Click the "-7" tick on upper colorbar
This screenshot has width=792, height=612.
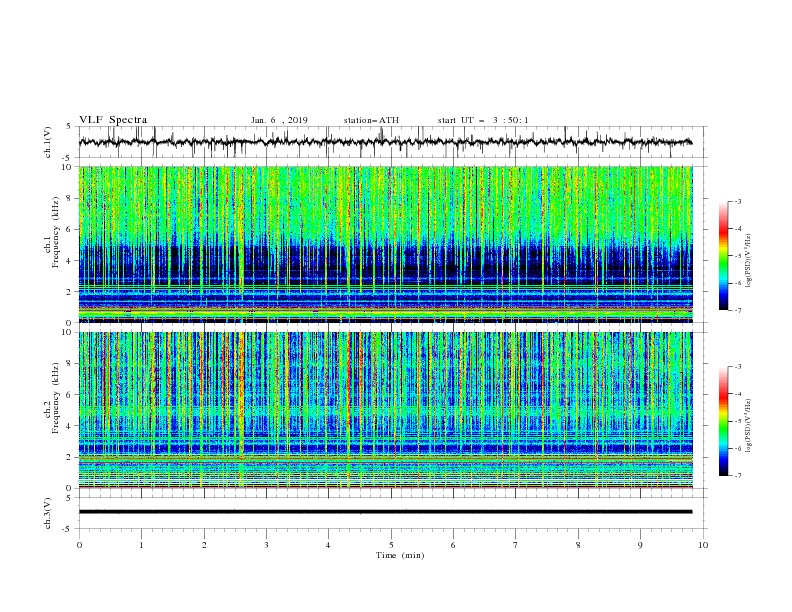pos(738,310)
